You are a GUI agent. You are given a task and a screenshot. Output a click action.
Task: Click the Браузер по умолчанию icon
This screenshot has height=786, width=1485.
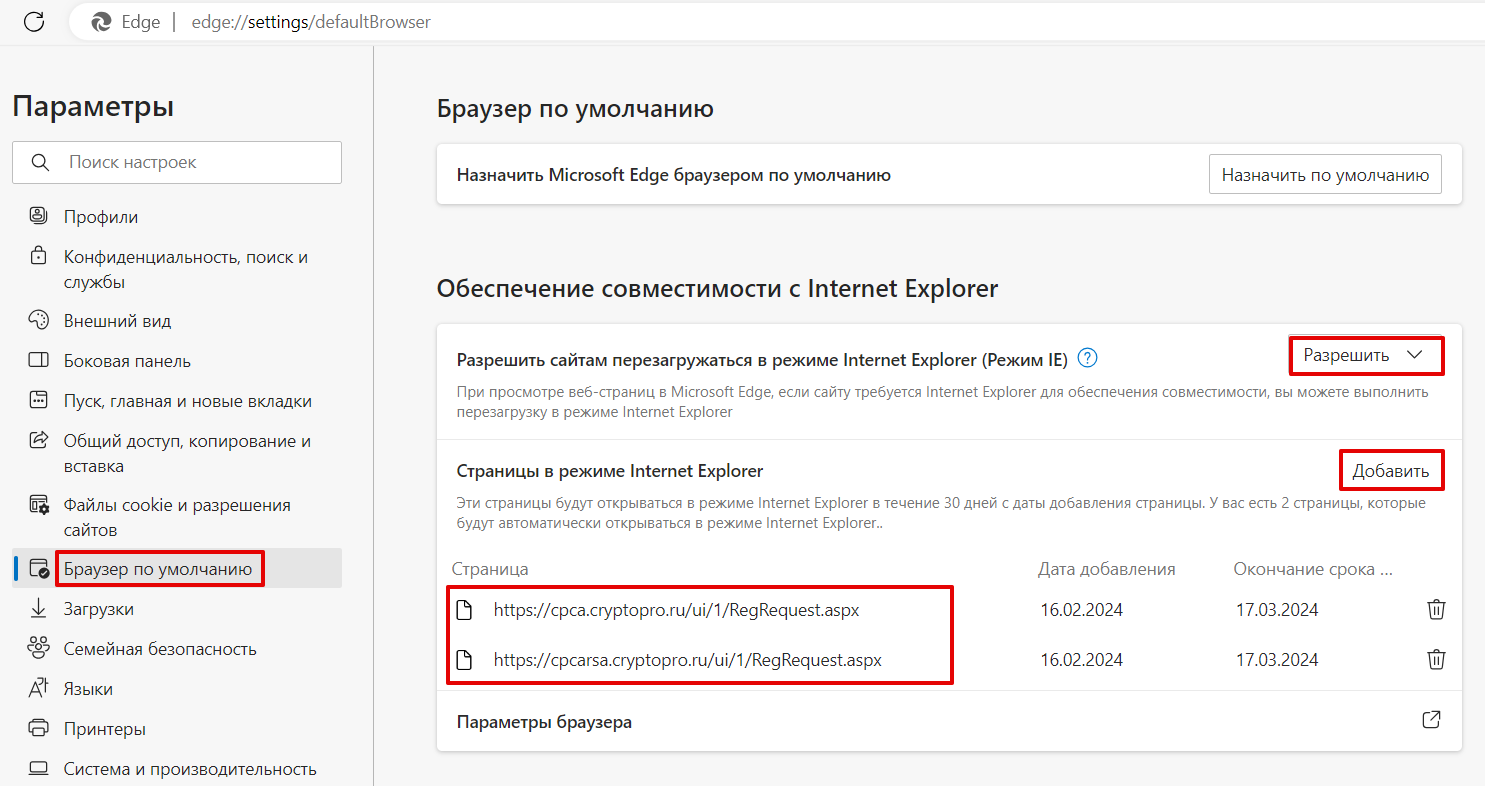pyautogui.click(x=39, y=569)
